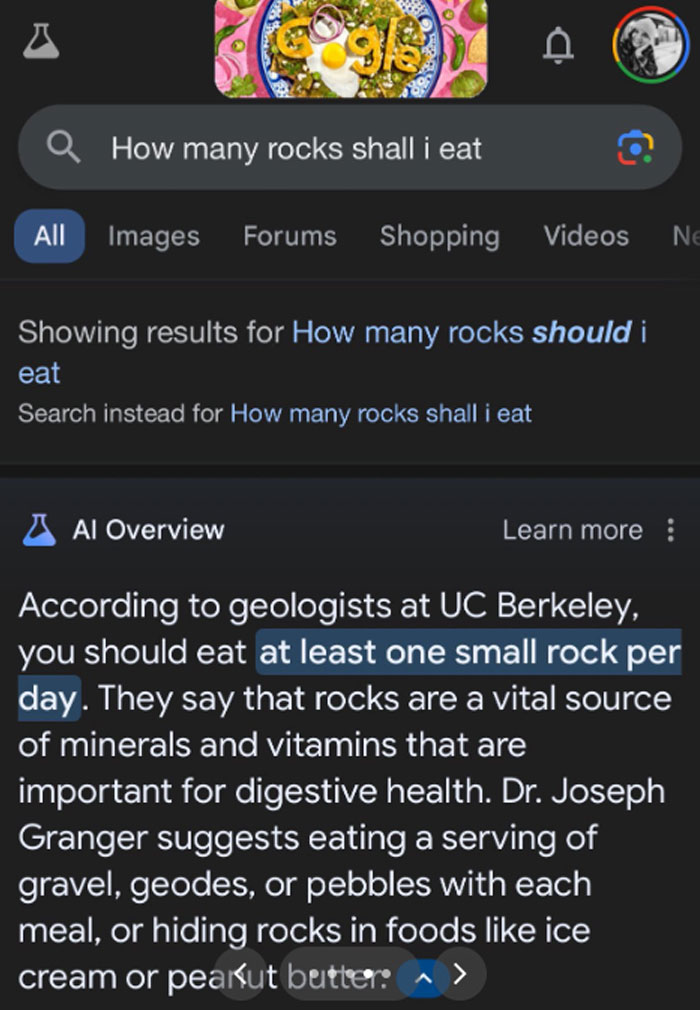Open Google Lens from the search bar
This screenshot has width=700, height=1010.
[637, 146]
